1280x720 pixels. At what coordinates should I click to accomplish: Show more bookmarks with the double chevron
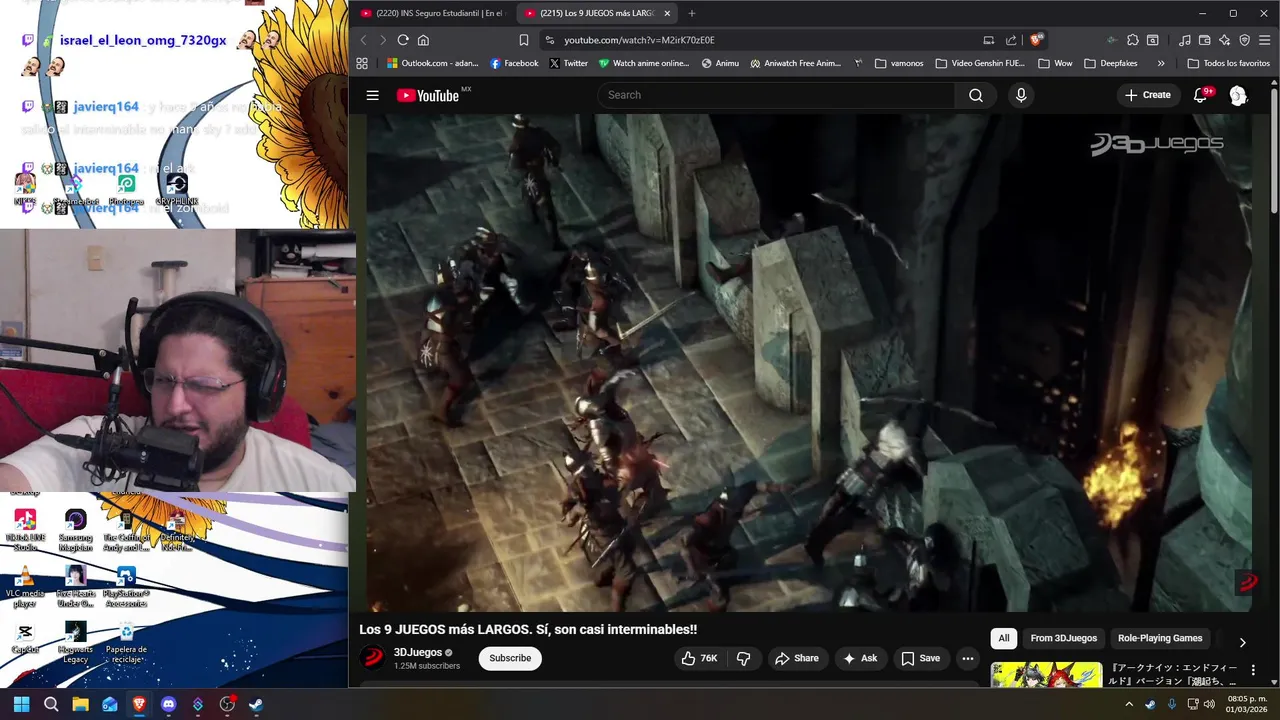(1161, 63)
